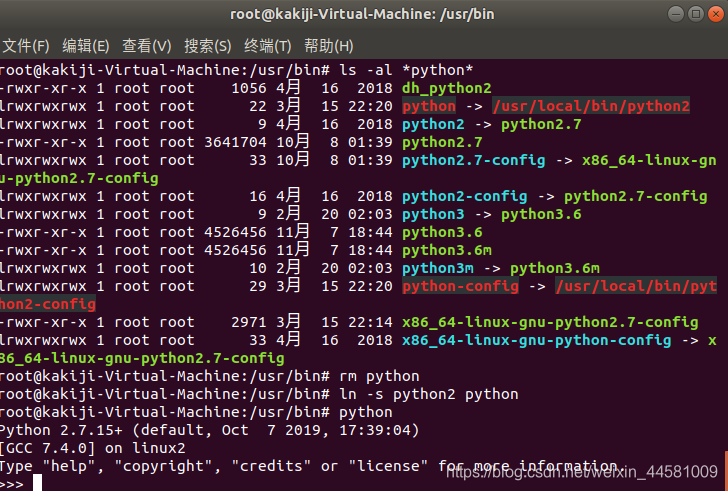Screen dimensions: 728x491
Task: Maximize the terminal window
Action: 696,14
